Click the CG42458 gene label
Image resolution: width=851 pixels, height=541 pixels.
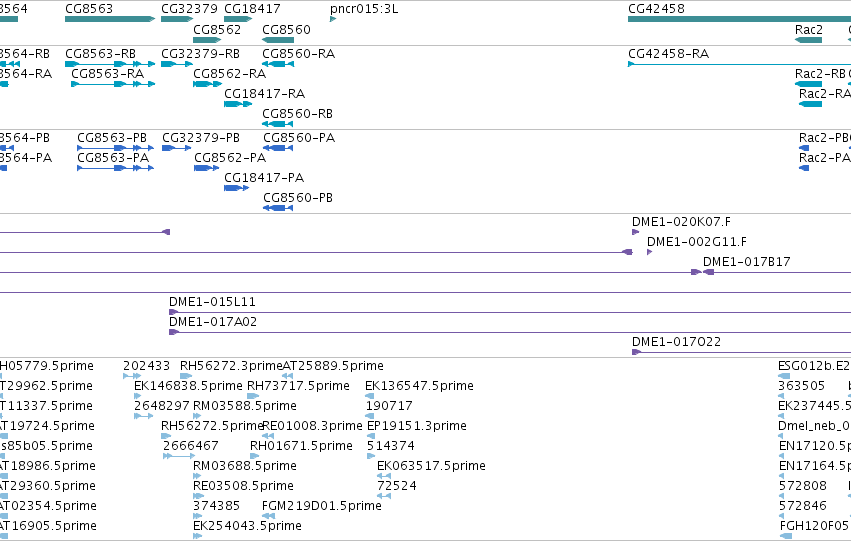coord(656,9)
